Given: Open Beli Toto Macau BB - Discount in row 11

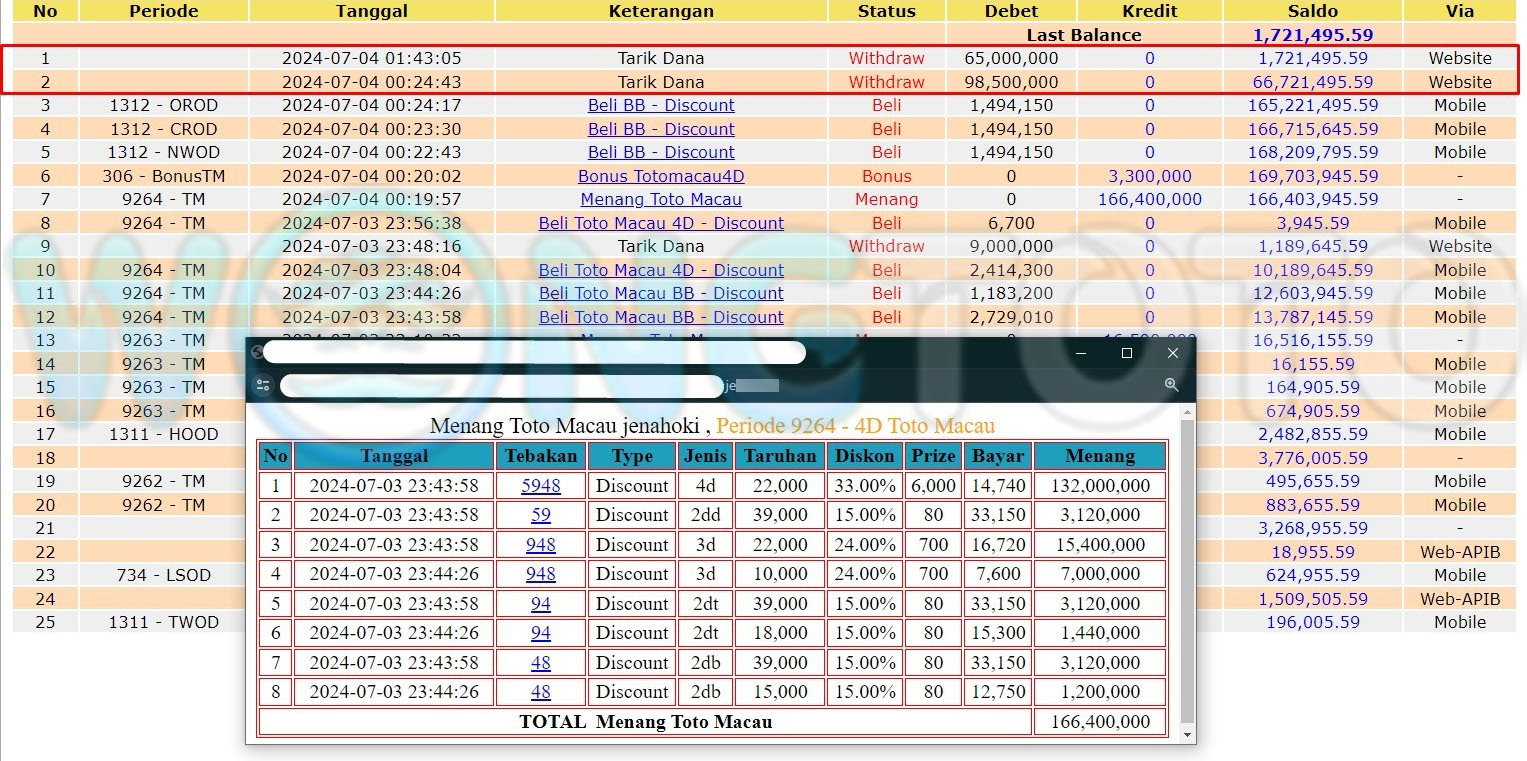Looking at the screenshot, I should (661, 293).
